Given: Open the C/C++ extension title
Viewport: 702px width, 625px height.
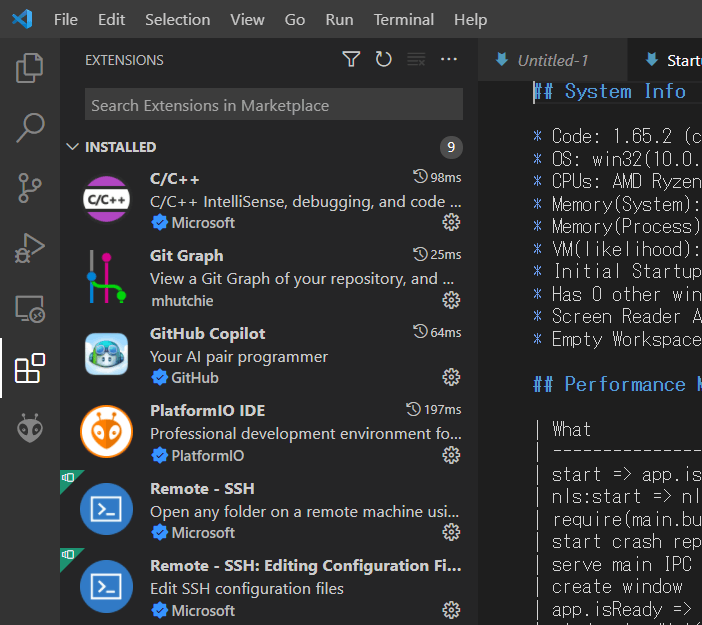Looking at the screenshot, I should click(x=175, y=179).
